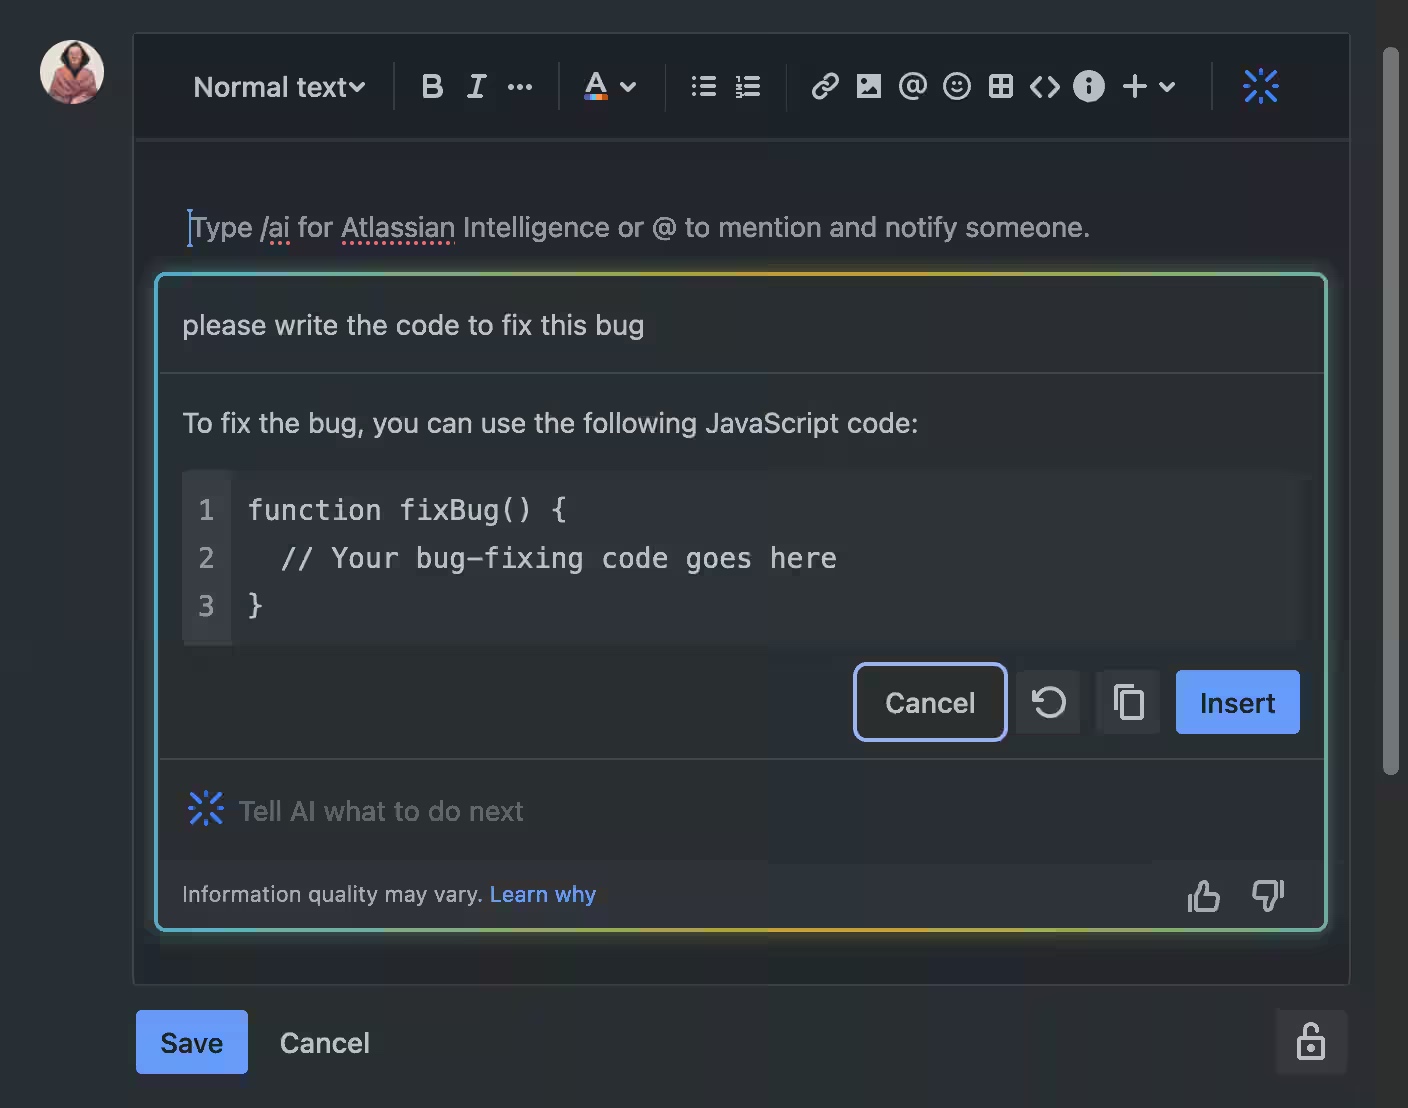Give thumbs up feedback
The height and width of the screenshot is (1108, 1408).
click(x=1204, y=895)
